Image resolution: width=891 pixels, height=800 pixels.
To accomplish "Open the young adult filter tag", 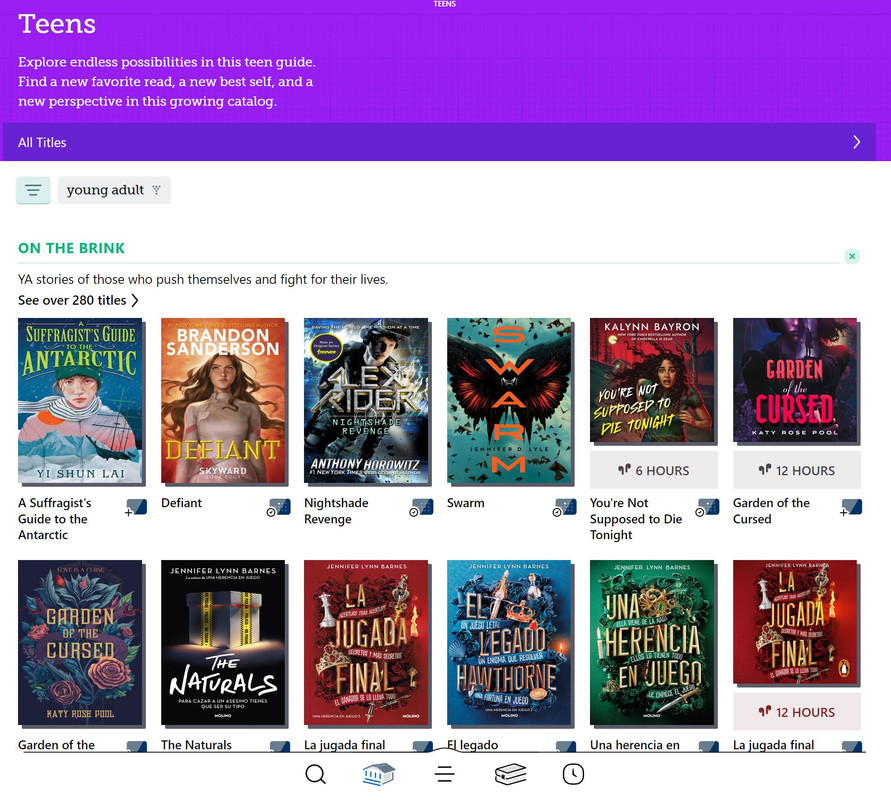I will click(x=114, y=190).
